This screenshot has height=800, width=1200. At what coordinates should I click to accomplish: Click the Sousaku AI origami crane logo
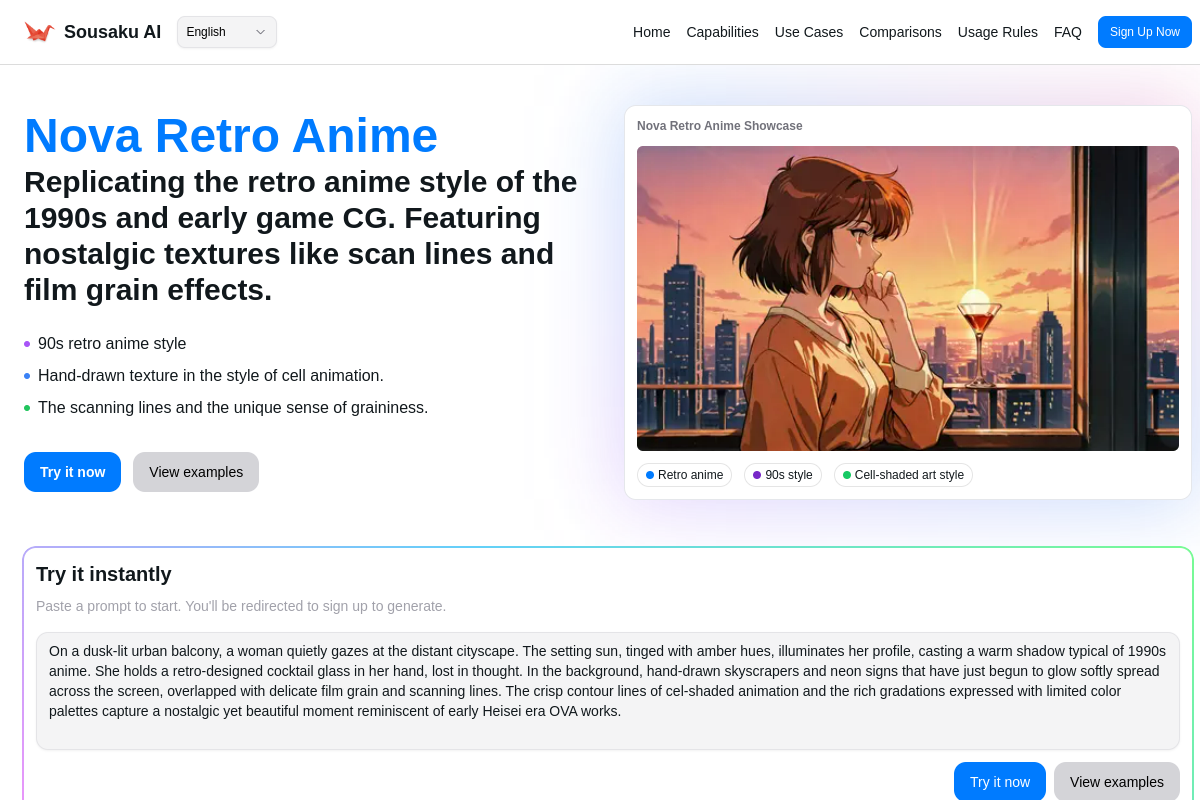tap(39, 32)
